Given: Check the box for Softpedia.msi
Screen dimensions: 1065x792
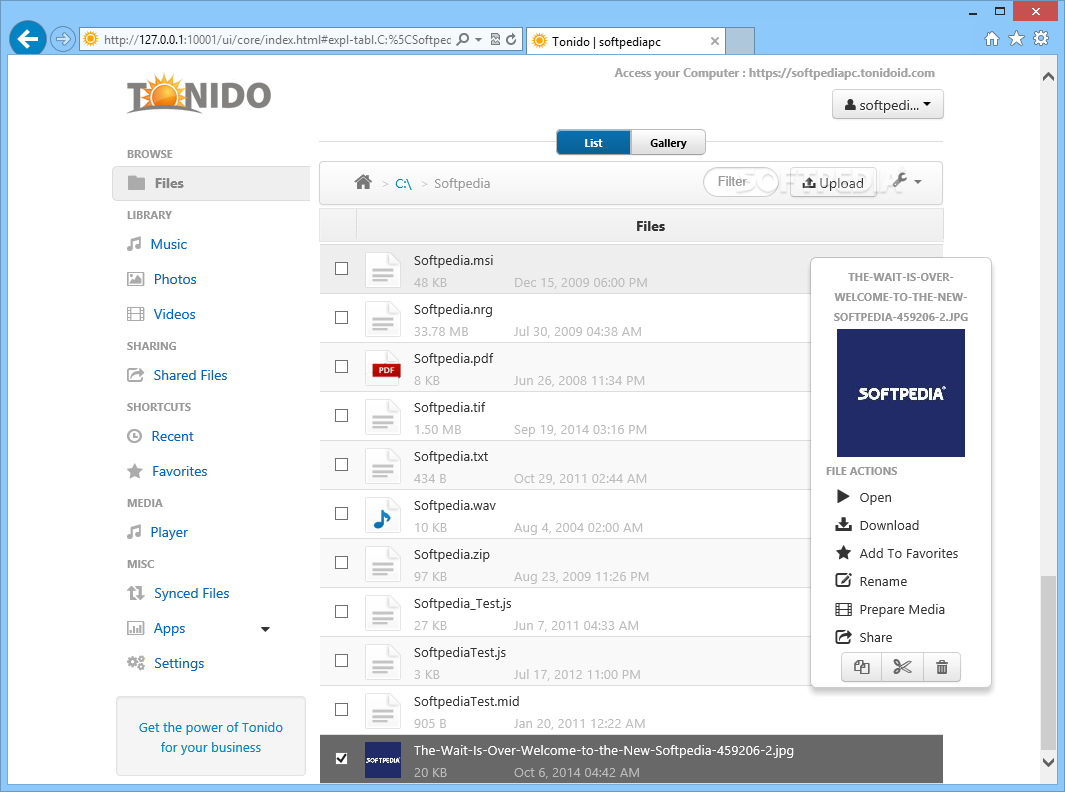Looking at the screenshot, I should [x=342, y=269].
